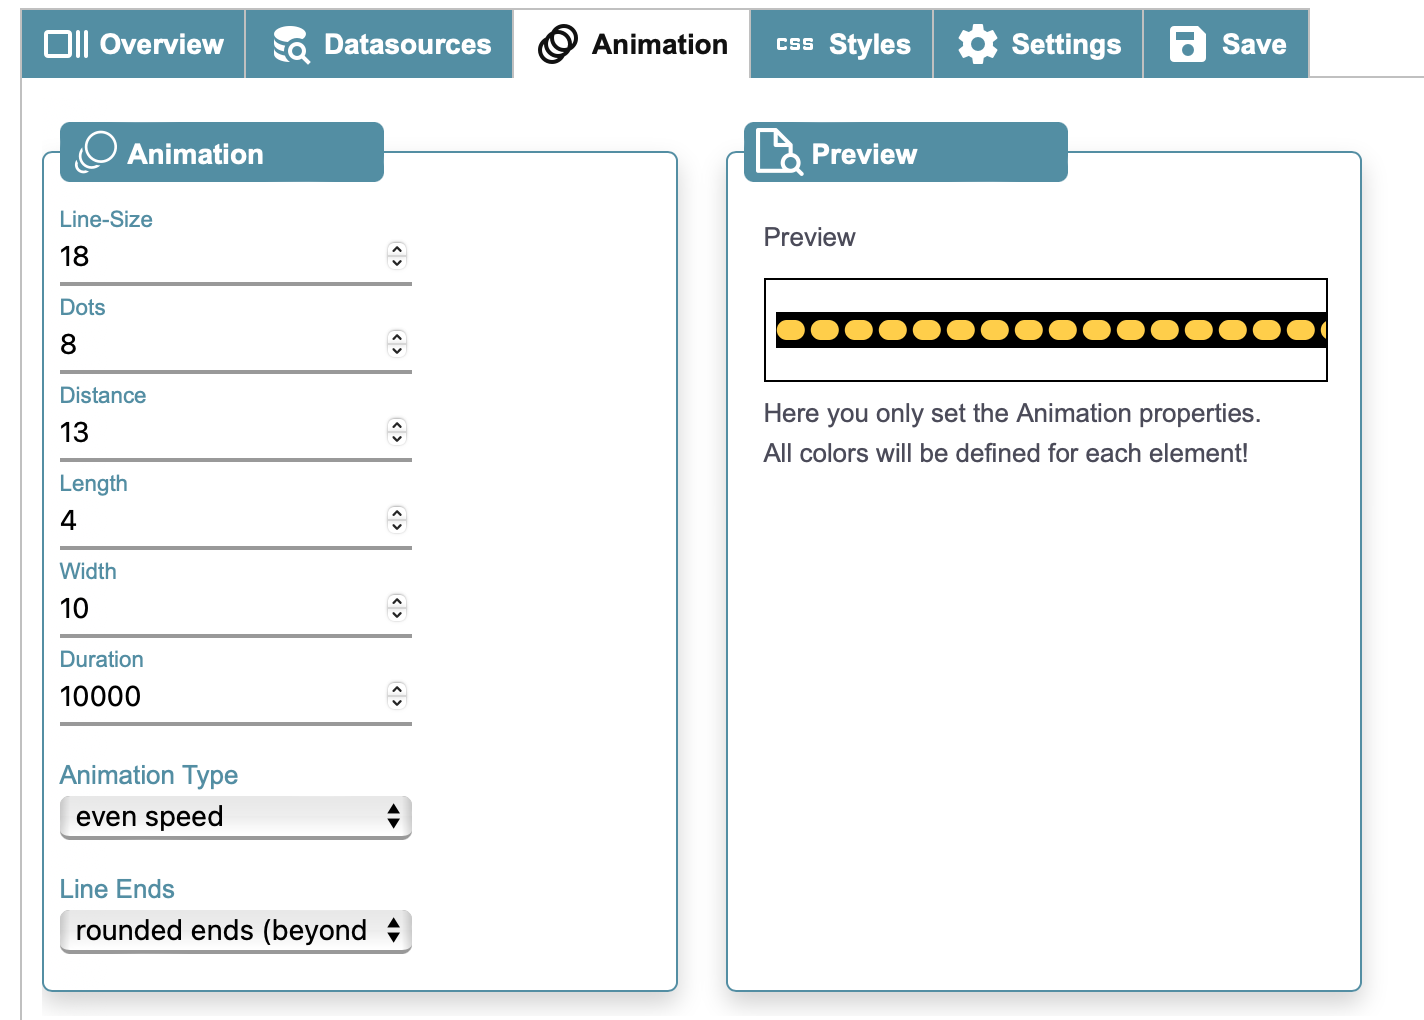The height and width of the screenshot is (1020, 1424).
Task: Click the 'Width' label
Action: 88,571
